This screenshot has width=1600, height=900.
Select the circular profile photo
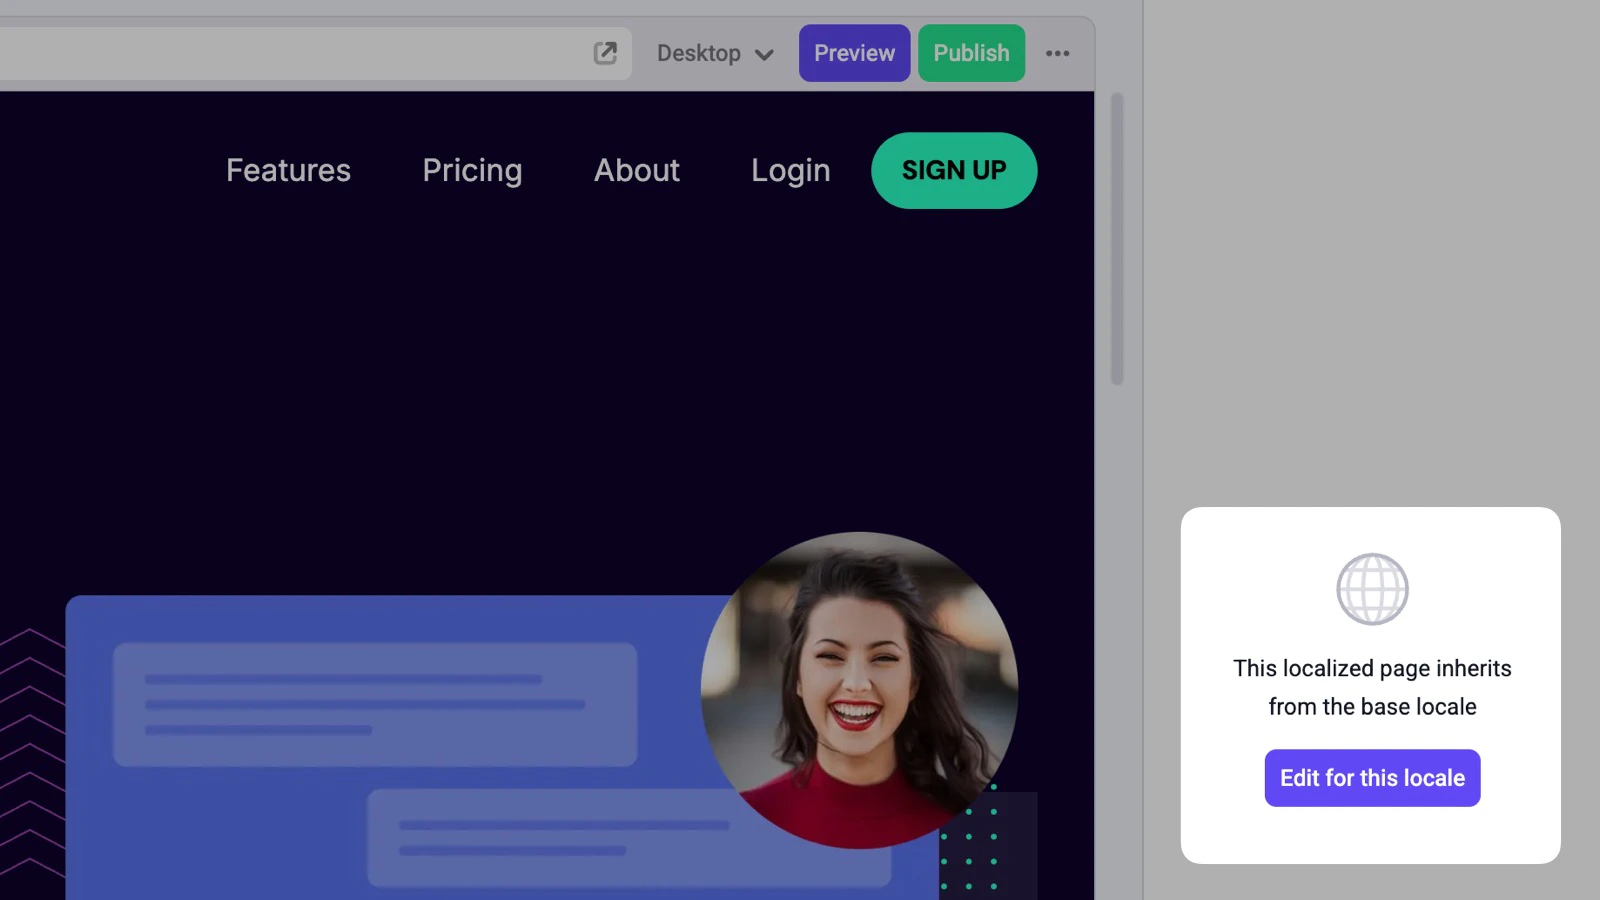(858, 690)
